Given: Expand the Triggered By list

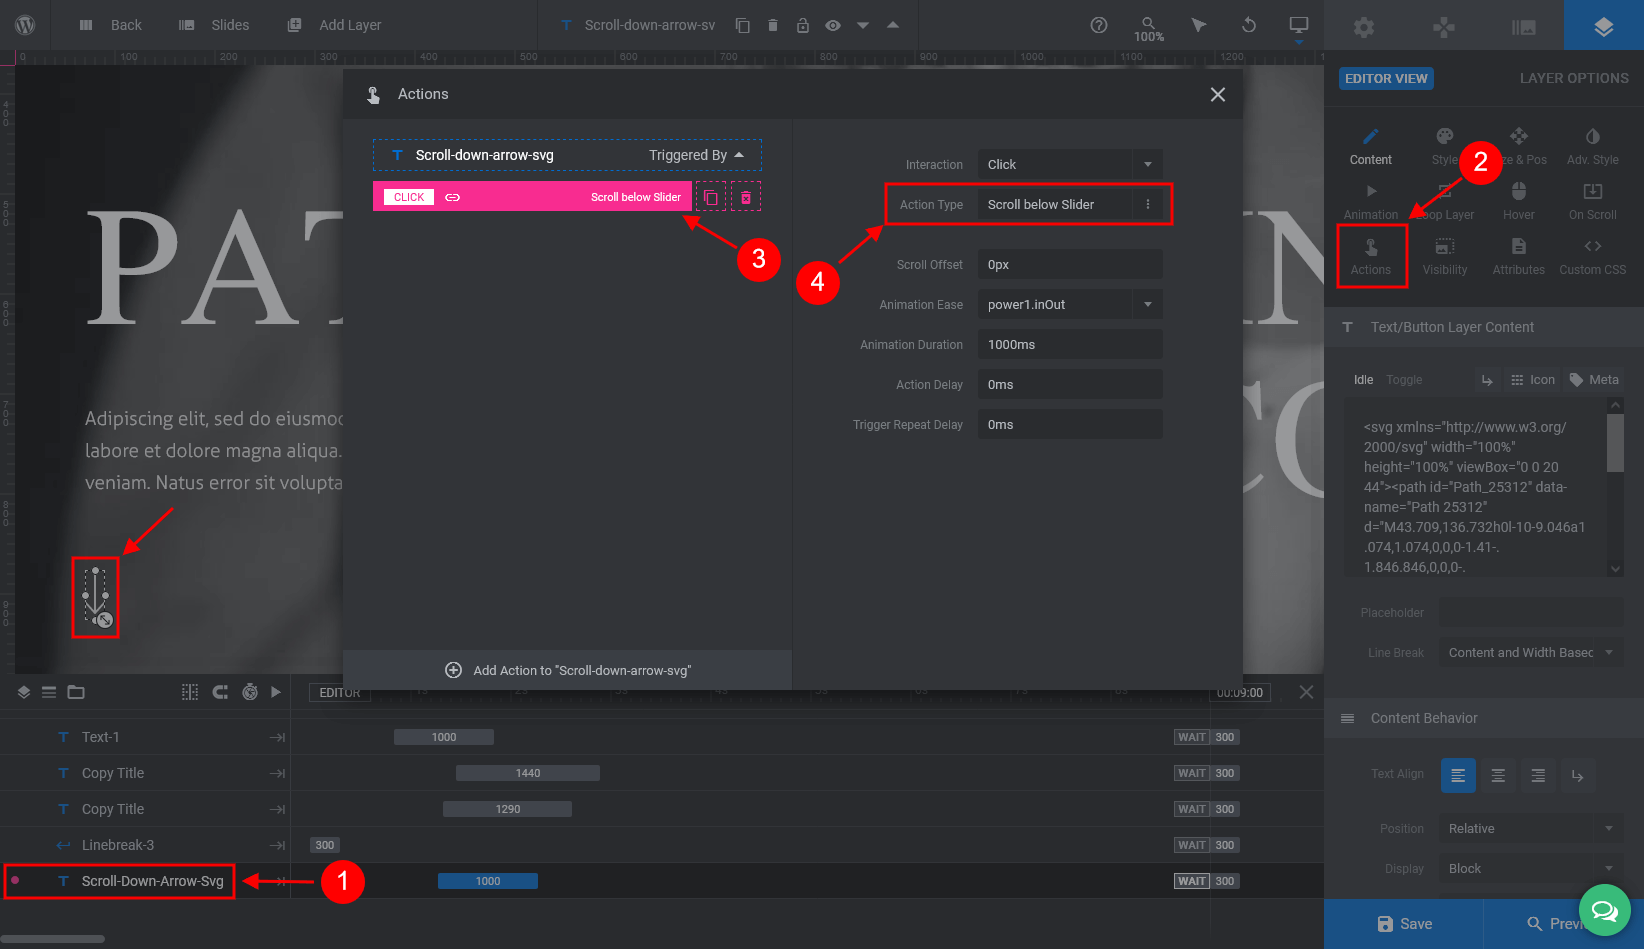Looking at the screenshot, I should pos(697,155).
